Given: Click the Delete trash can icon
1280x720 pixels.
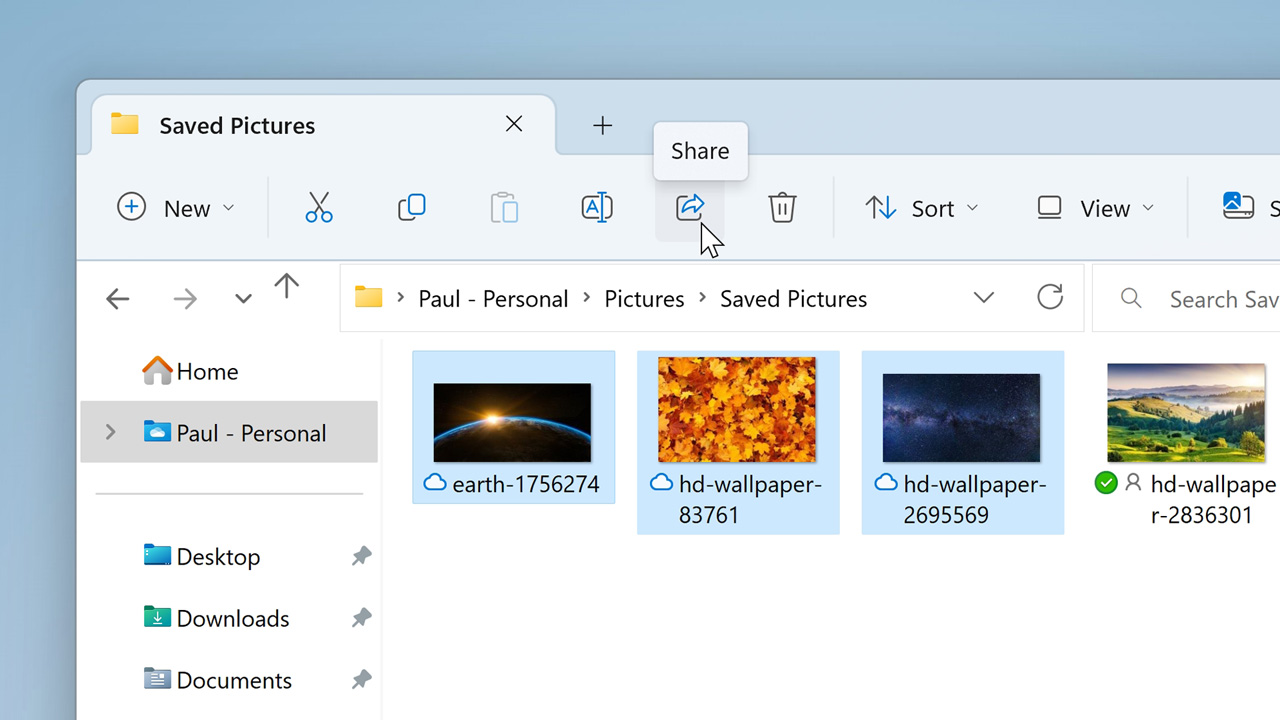Looking at the screenshot, I should tap(782, 208).
